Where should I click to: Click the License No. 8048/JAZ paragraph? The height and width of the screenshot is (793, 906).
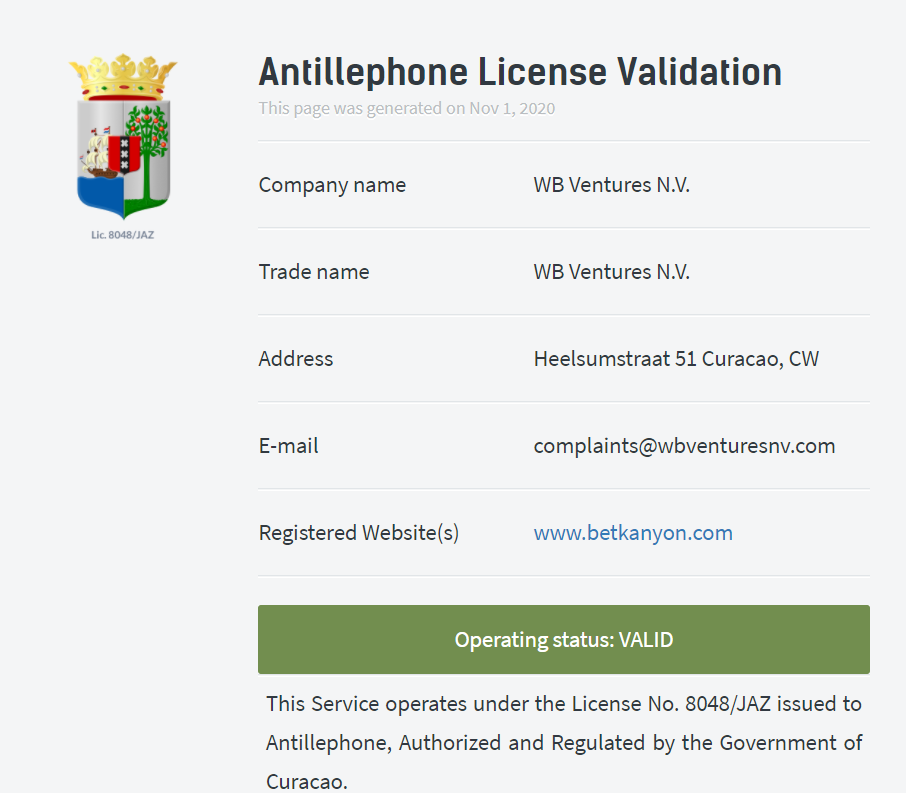(x=563, y=742)
